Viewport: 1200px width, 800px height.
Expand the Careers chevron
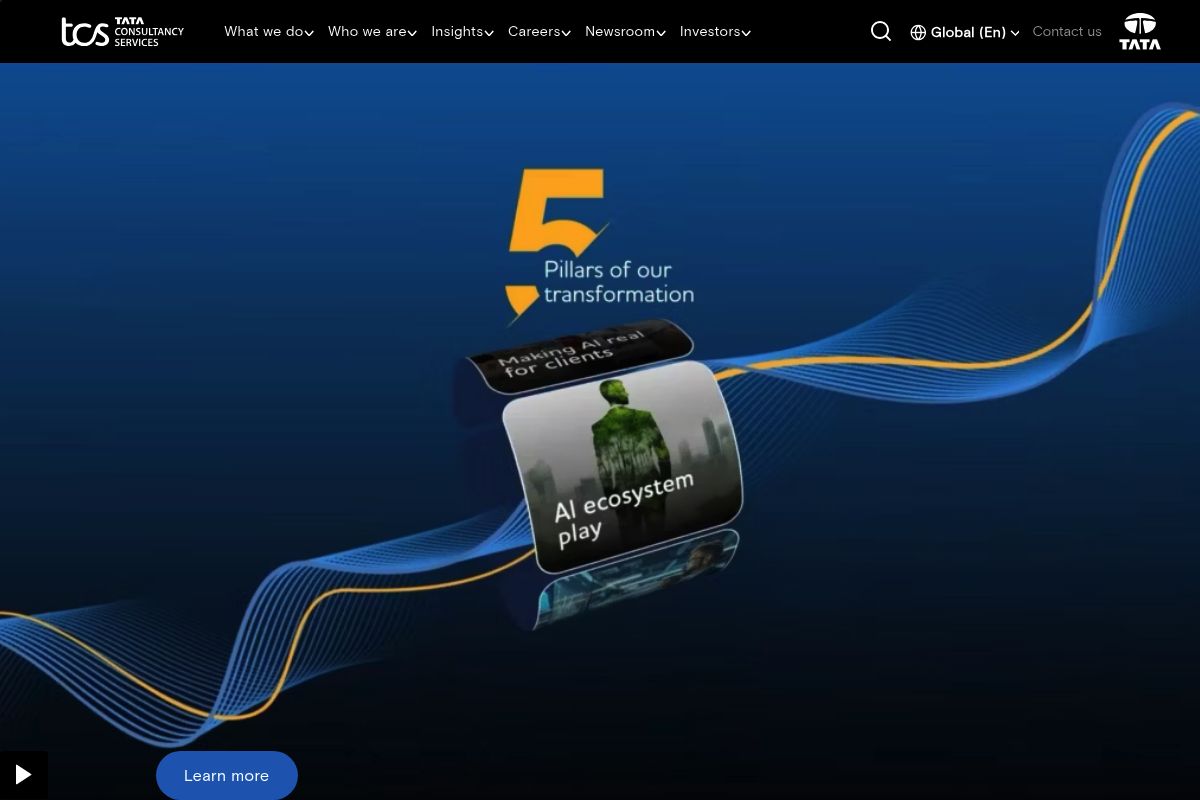click(566, 33)
